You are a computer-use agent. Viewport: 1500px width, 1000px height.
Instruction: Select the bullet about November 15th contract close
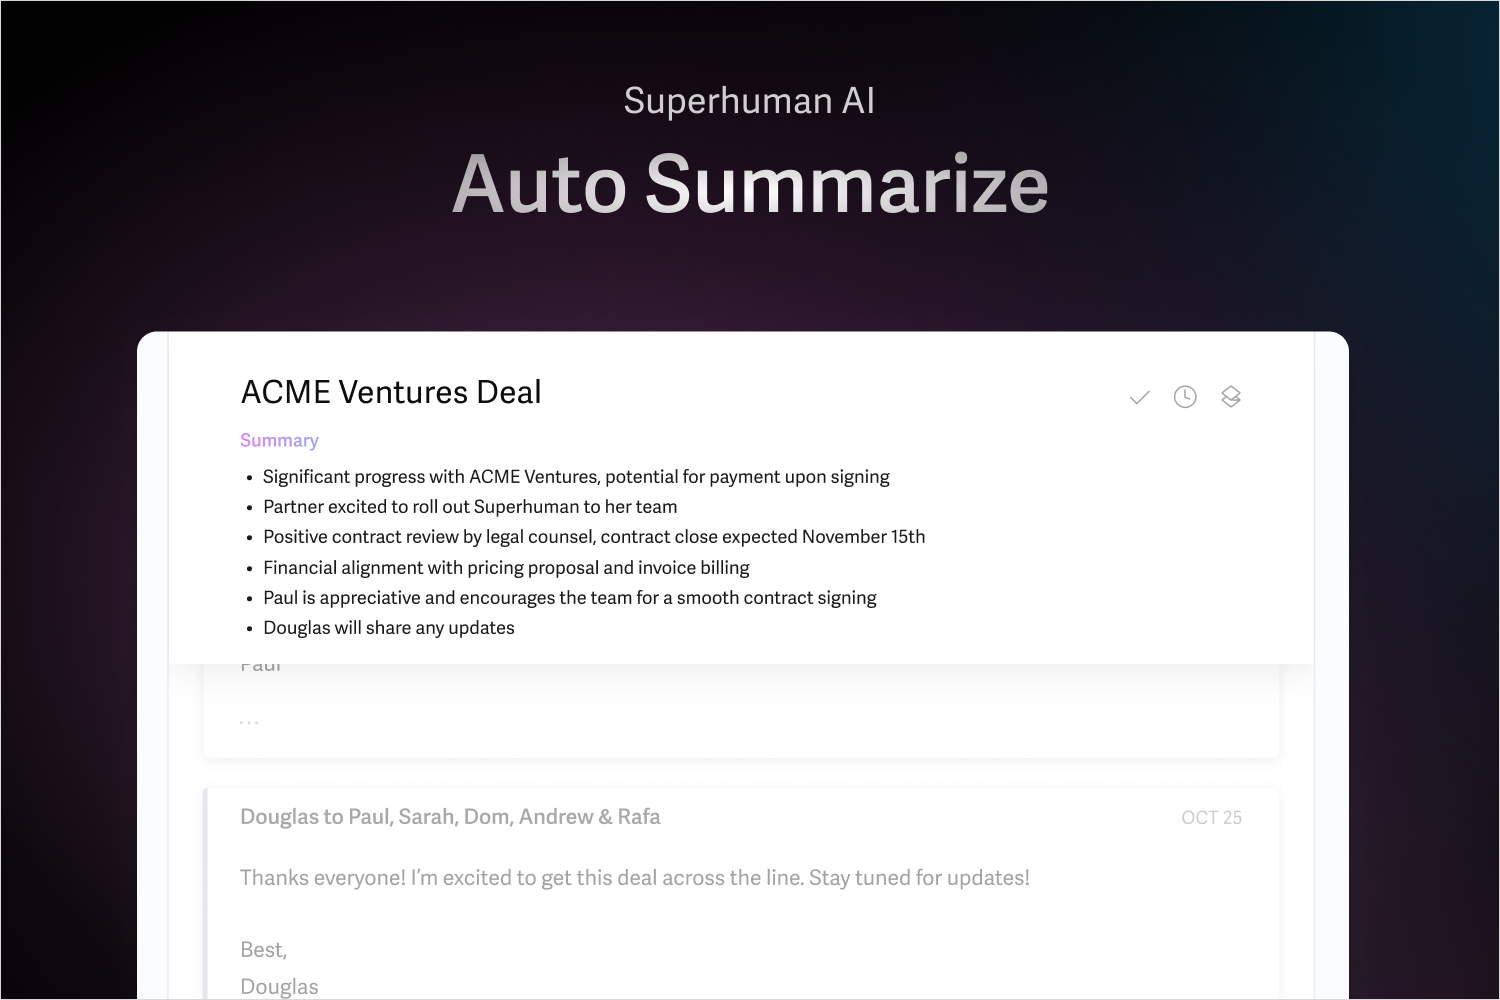click(x=593, y=536)
